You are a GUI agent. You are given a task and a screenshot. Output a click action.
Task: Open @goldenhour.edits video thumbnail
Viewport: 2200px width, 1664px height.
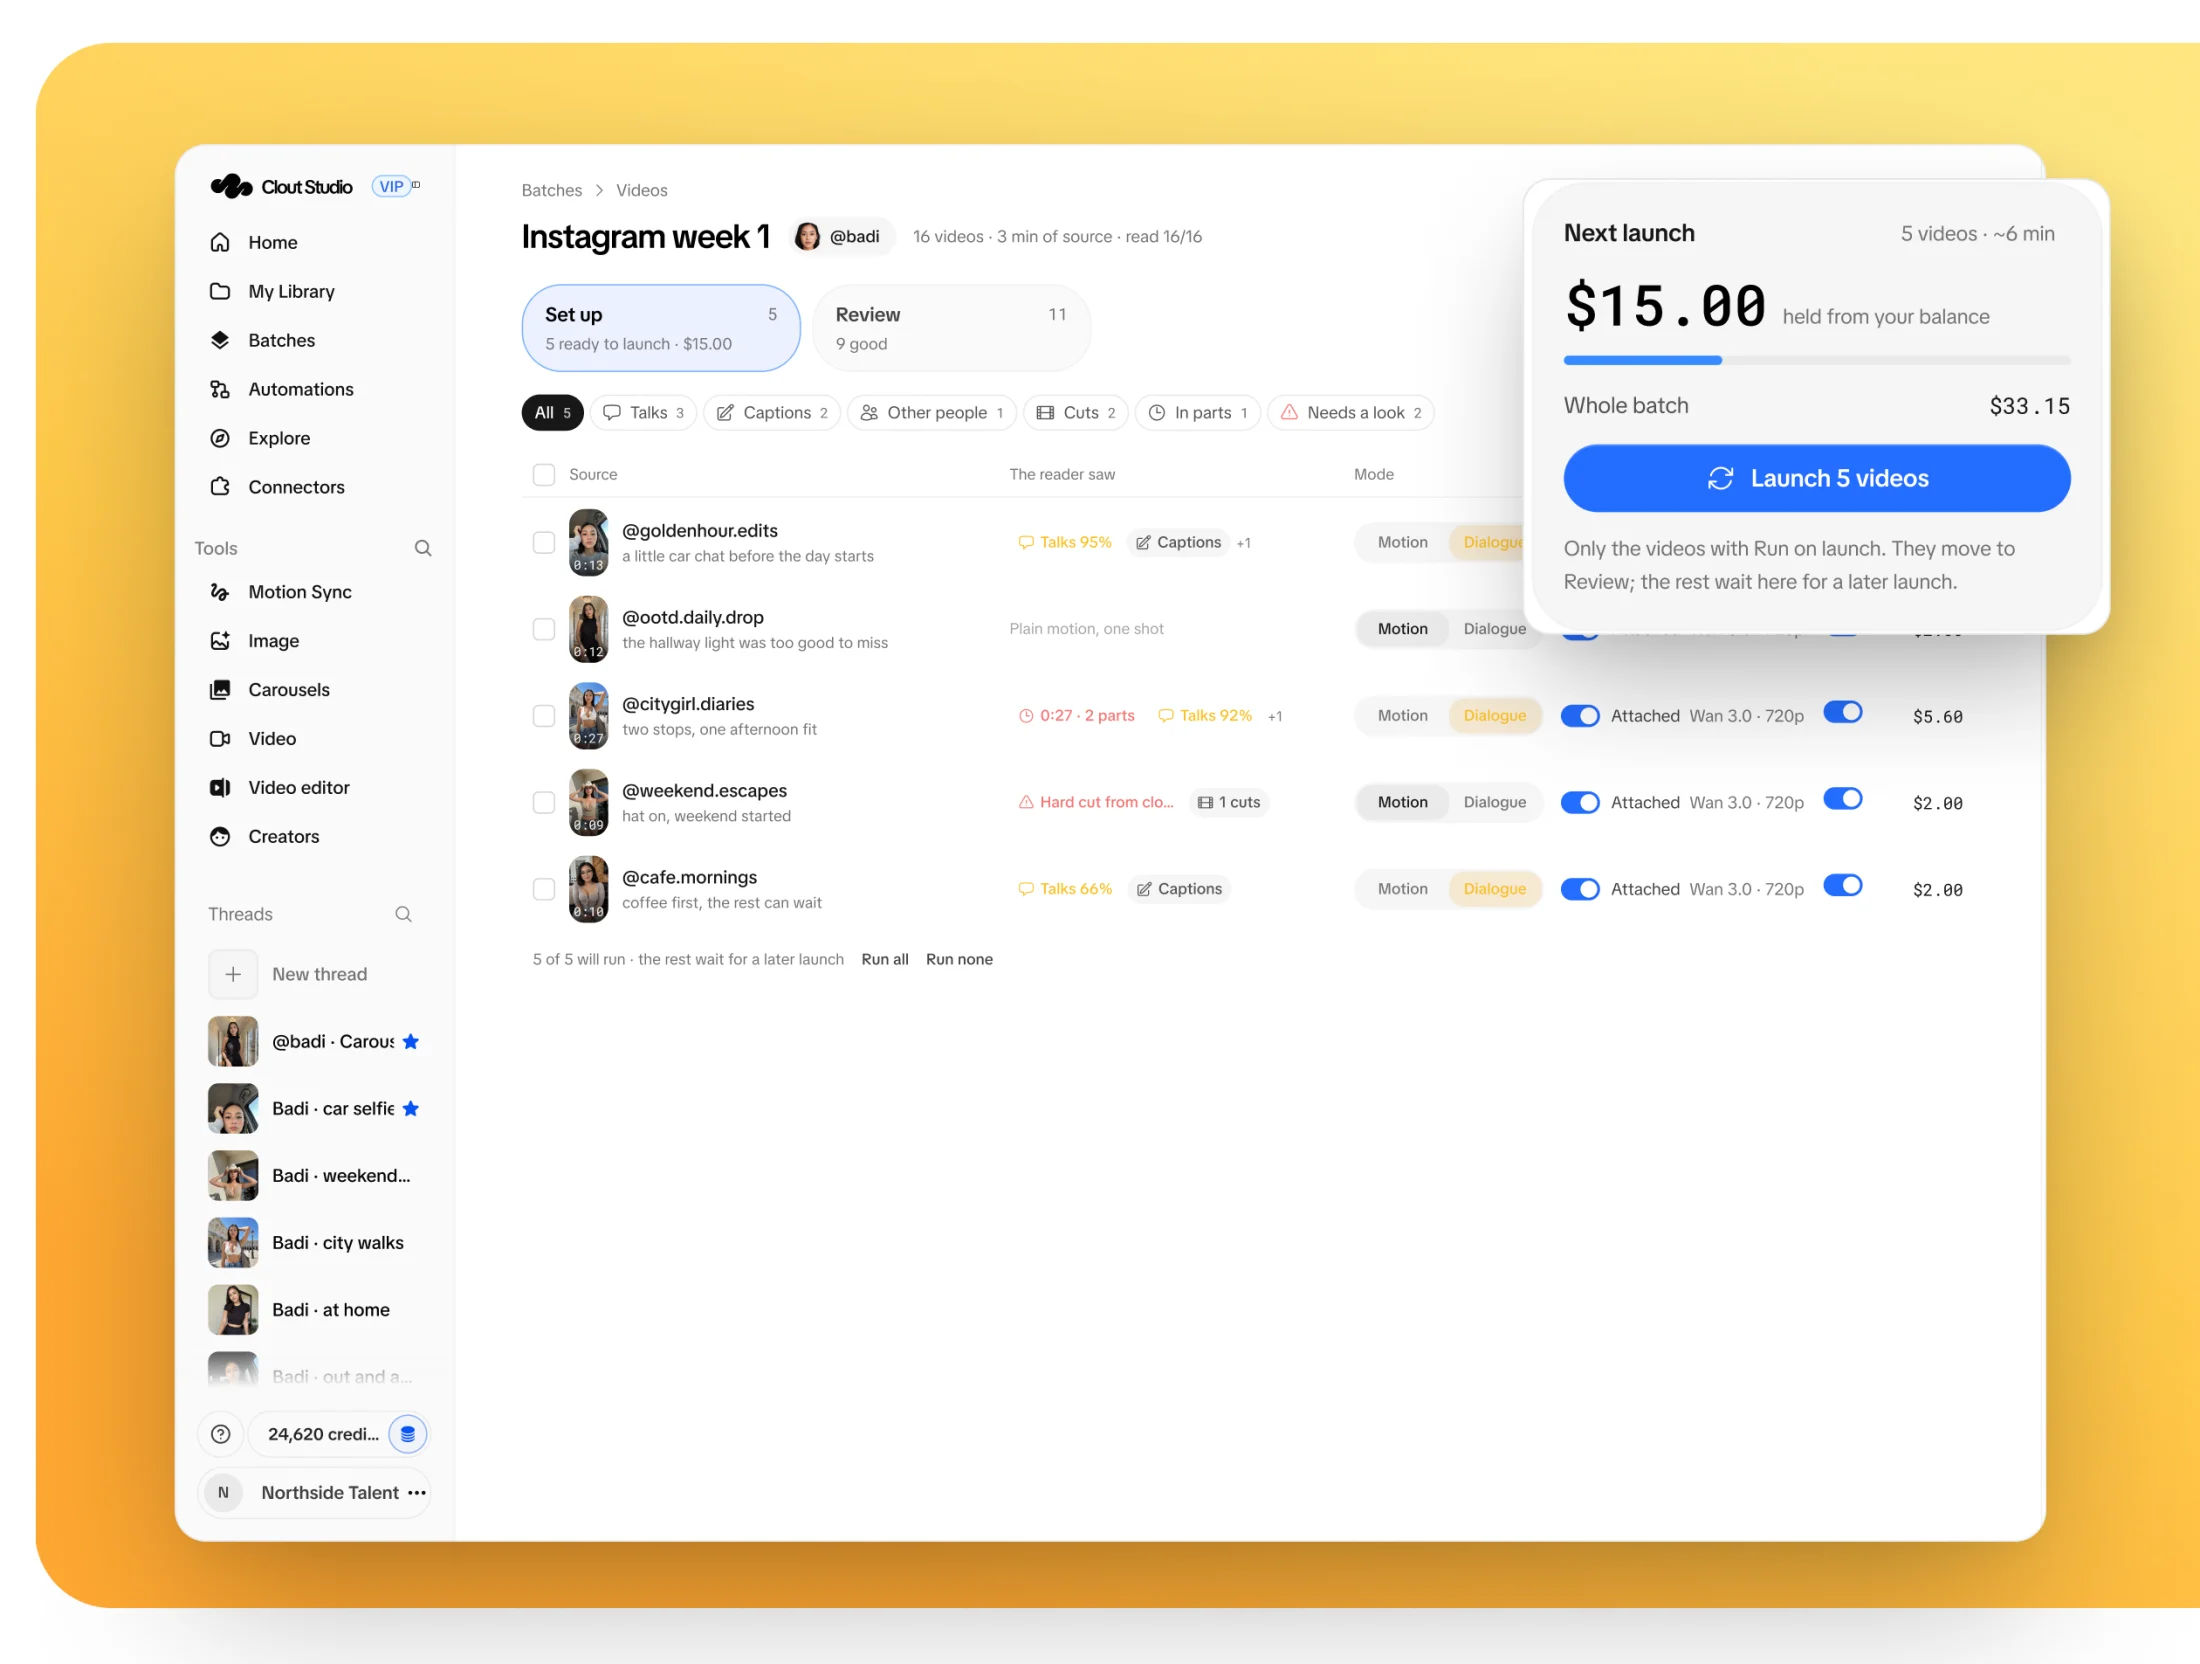588,542
